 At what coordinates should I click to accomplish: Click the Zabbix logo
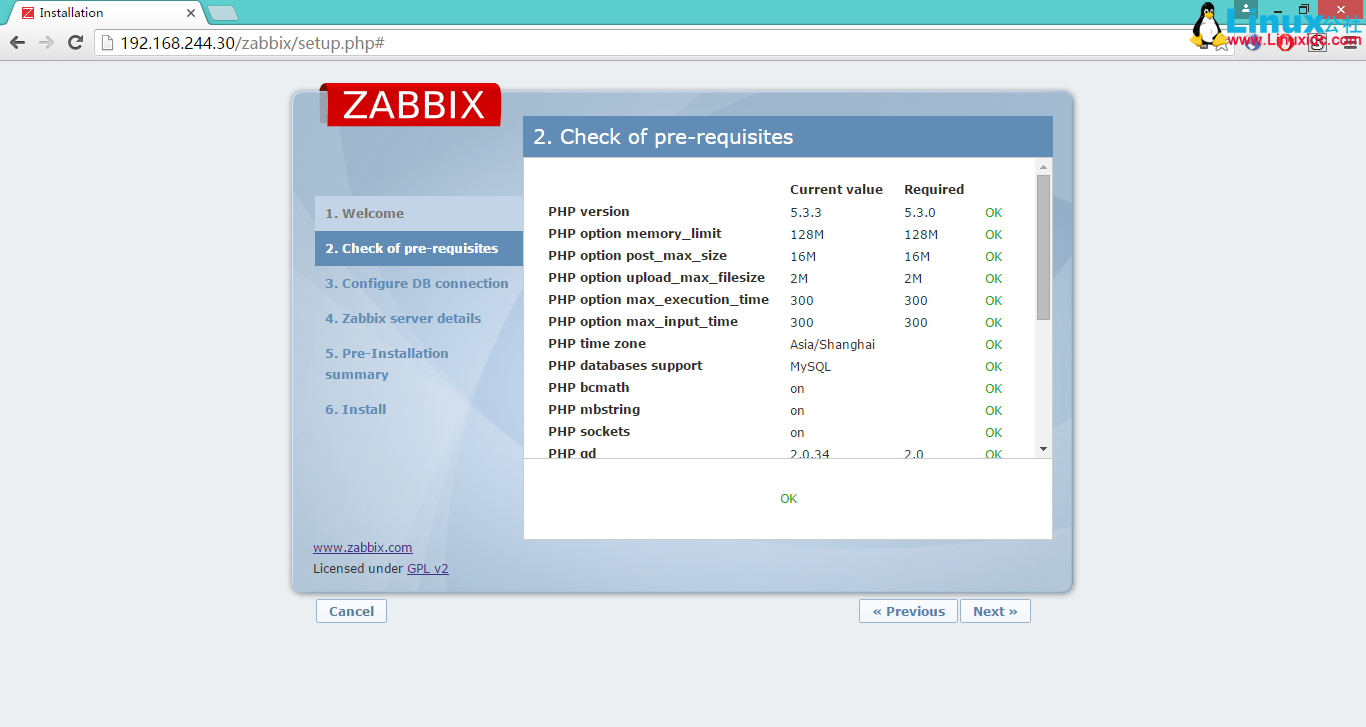411,104
